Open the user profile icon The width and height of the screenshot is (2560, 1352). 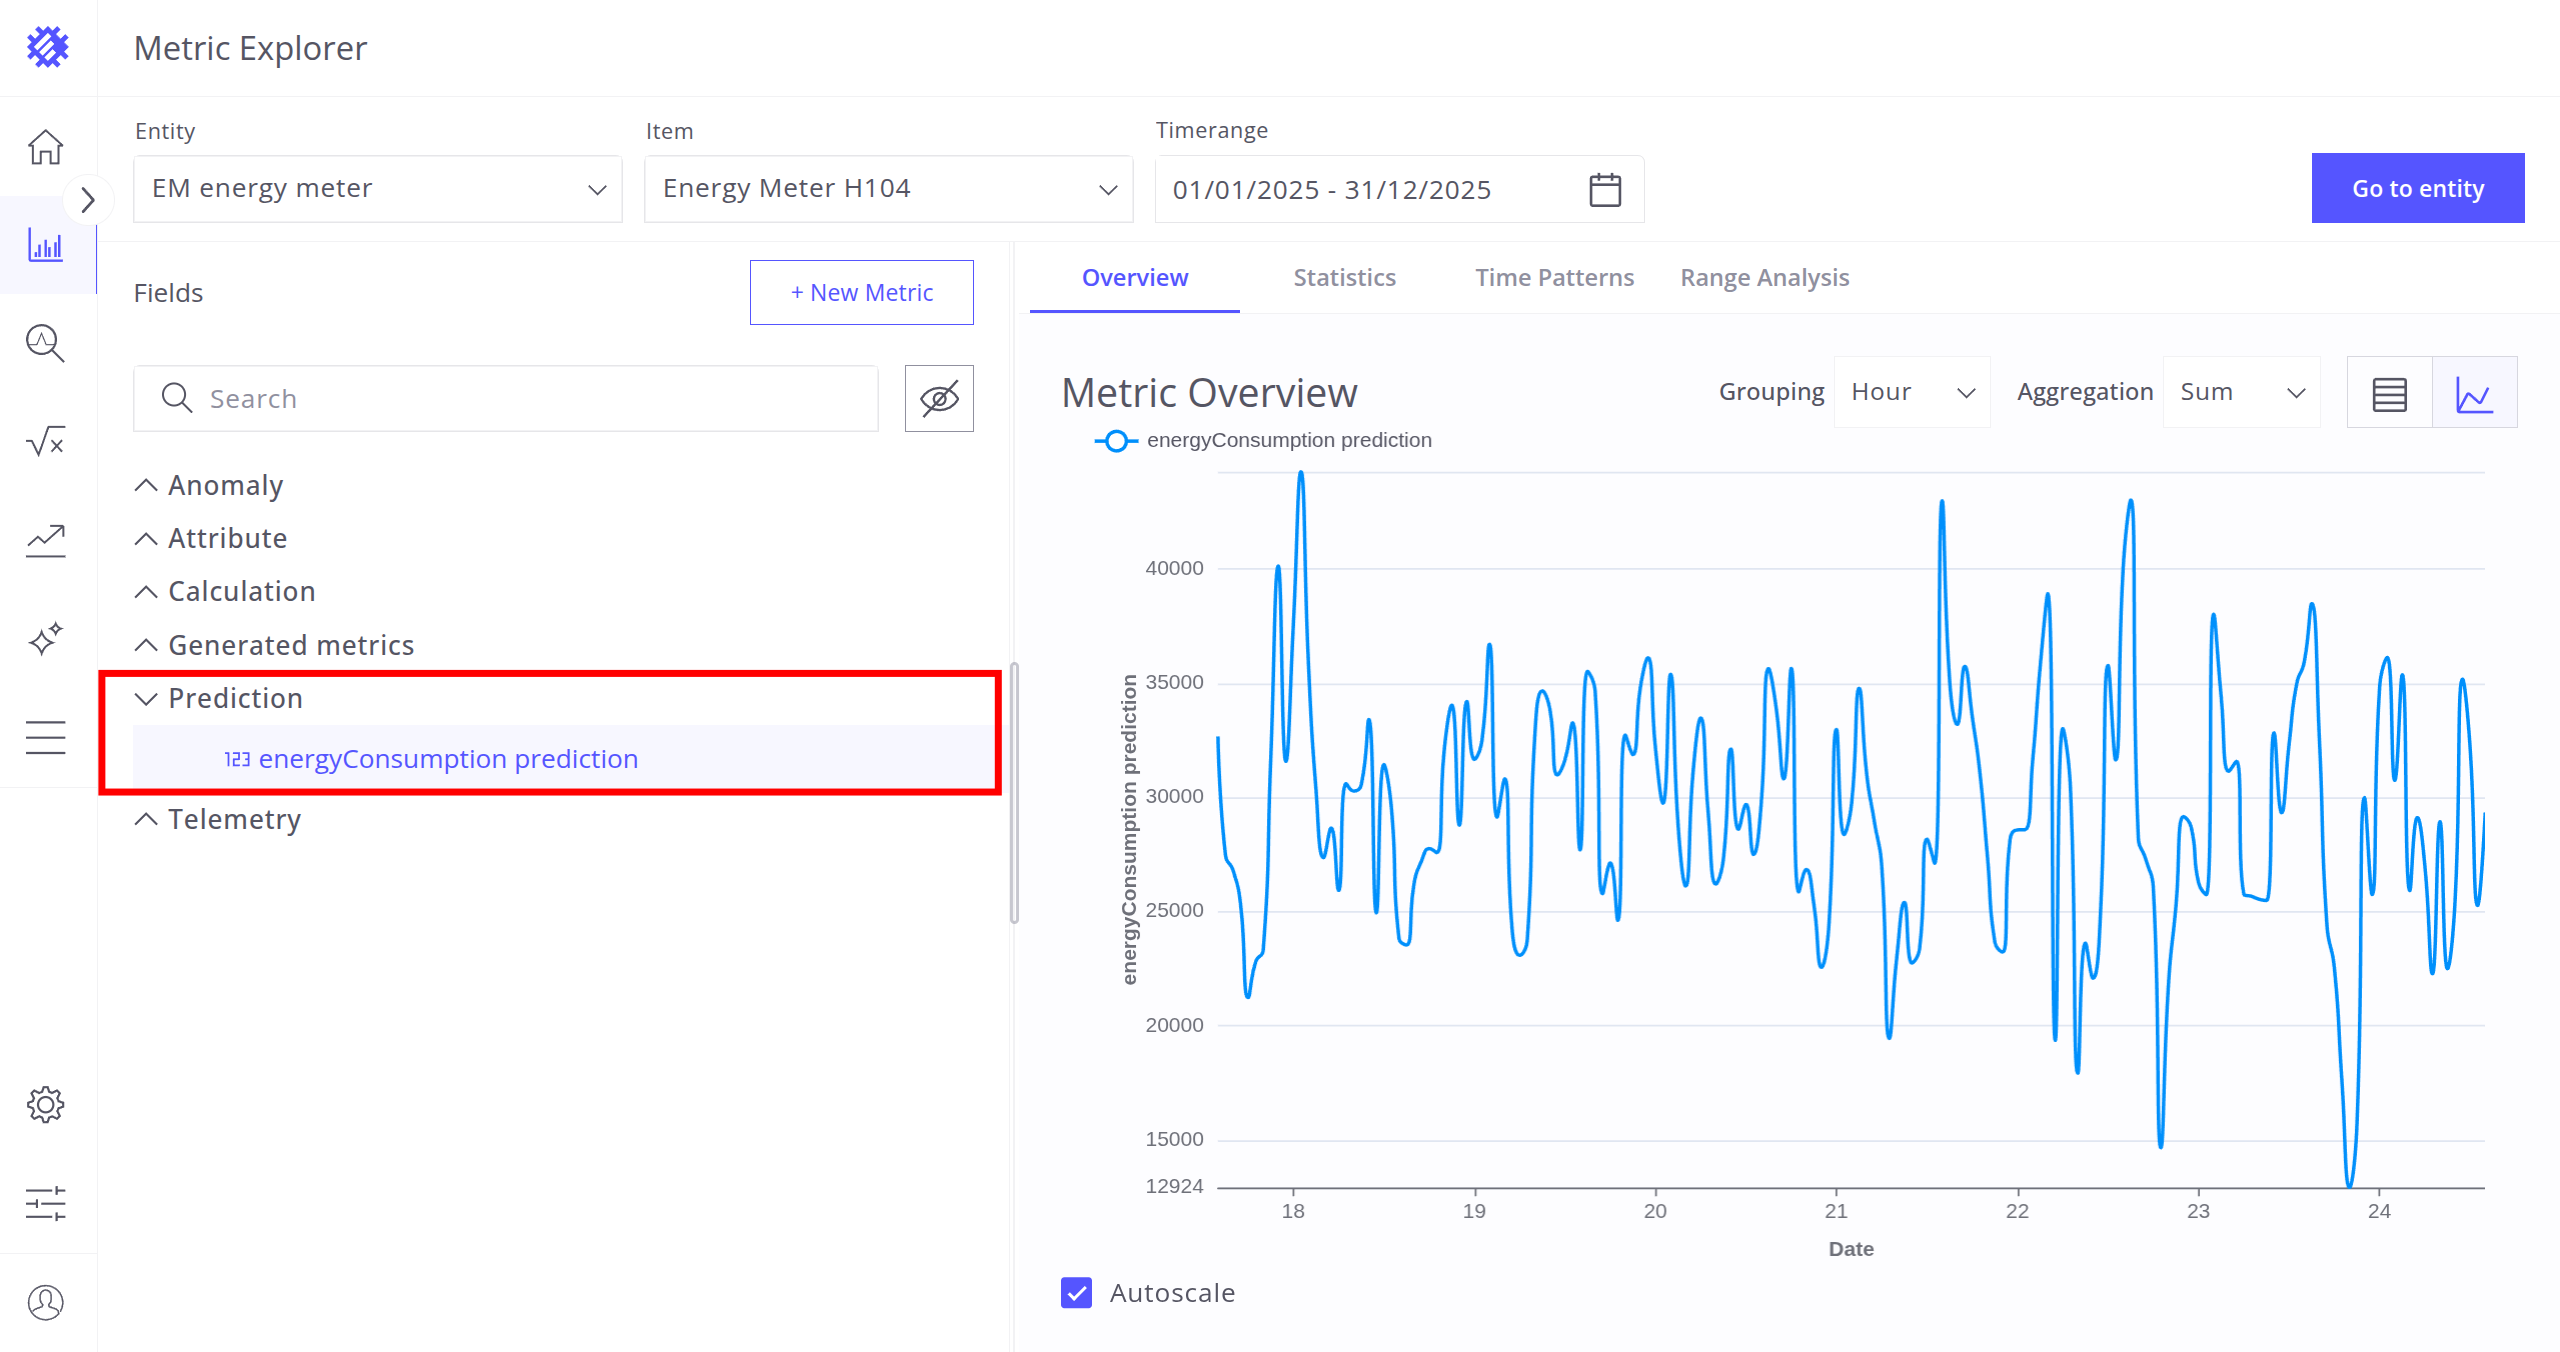pos(46,1302)
